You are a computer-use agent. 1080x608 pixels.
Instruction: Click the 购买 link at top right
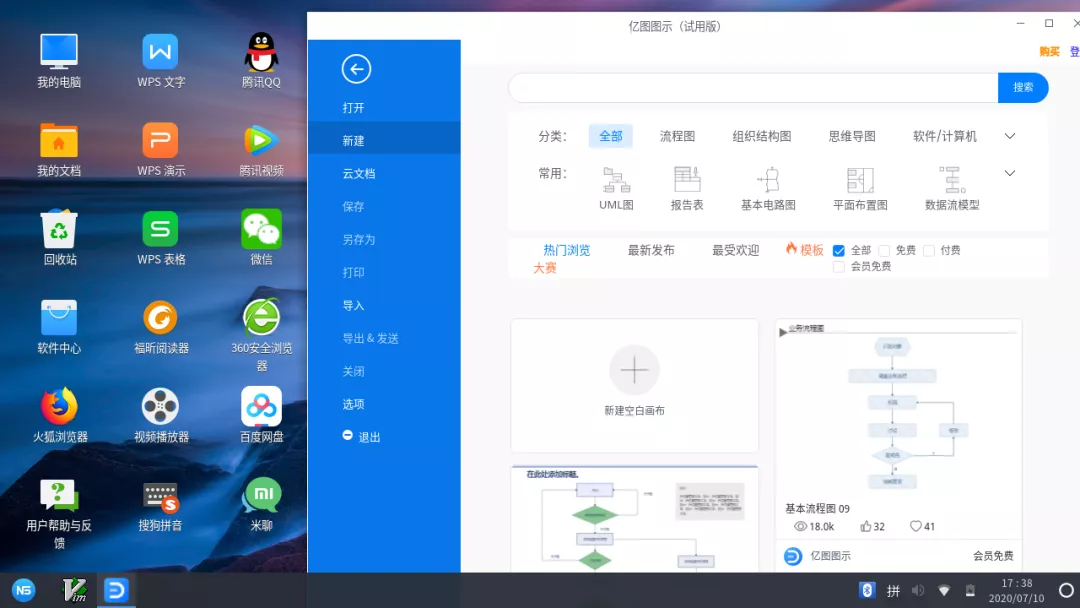pos(1049,52)
